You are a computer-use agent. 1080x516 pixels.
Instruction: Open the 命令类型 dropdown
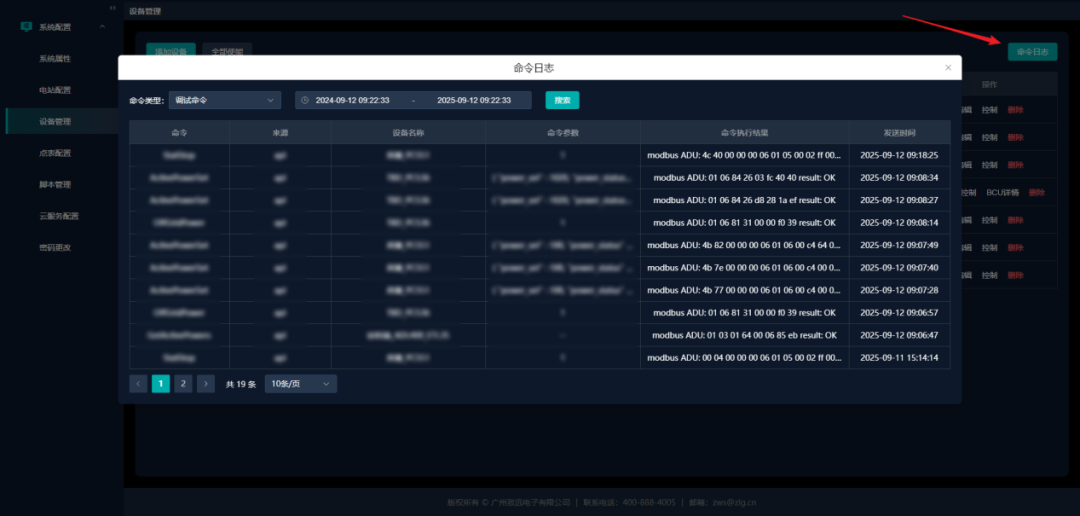[x=225, y=100]
